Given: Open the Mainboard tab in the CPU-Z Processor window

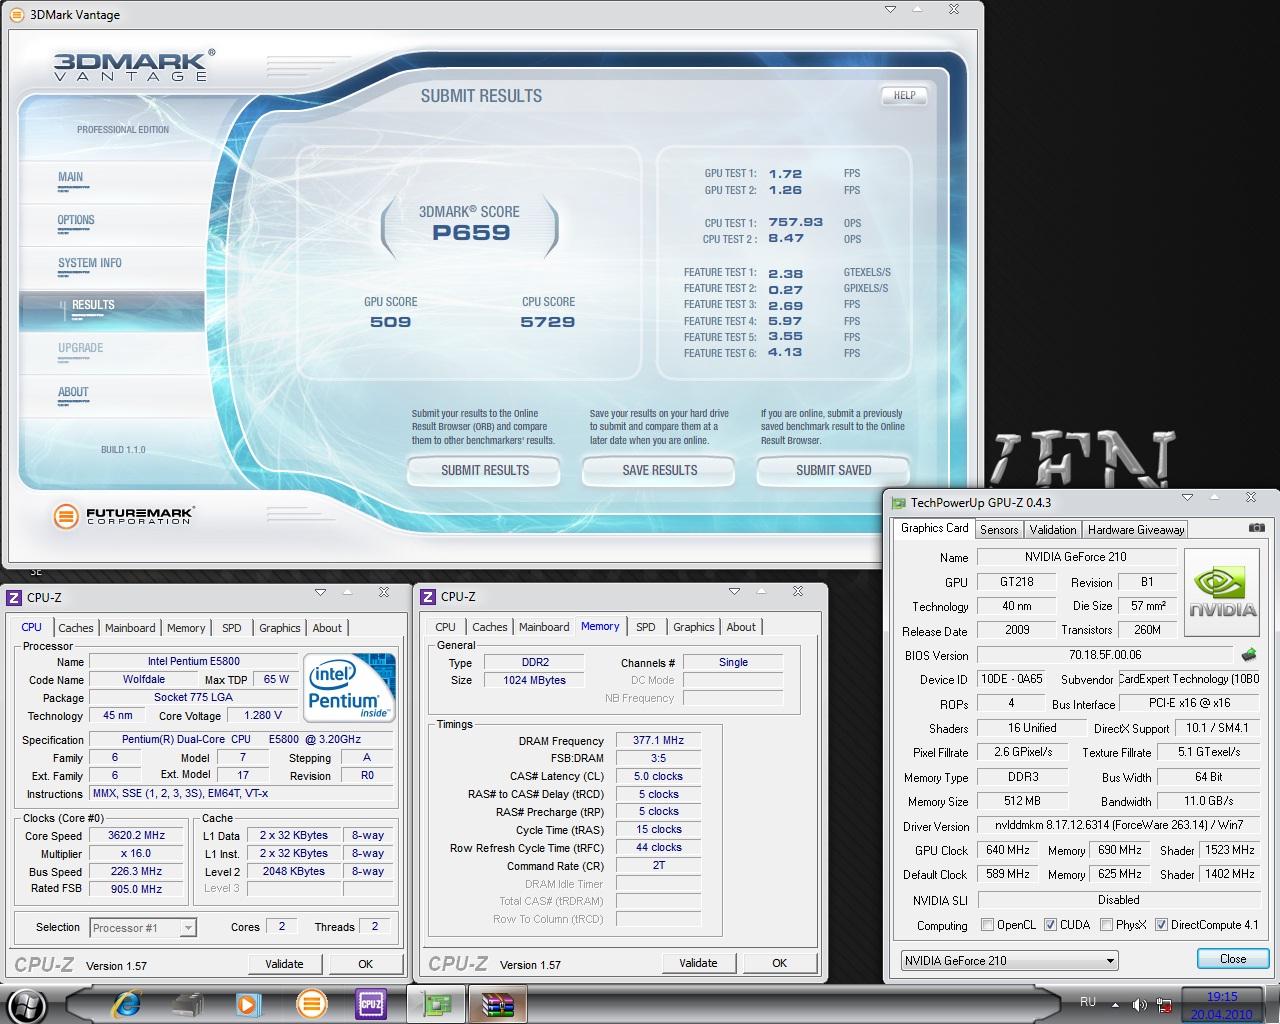Looking at the screenshot, I should [x=130, y=628].
